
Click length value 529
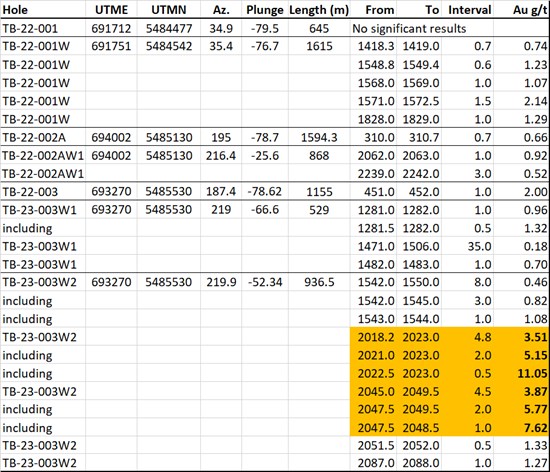pos(319,210)
